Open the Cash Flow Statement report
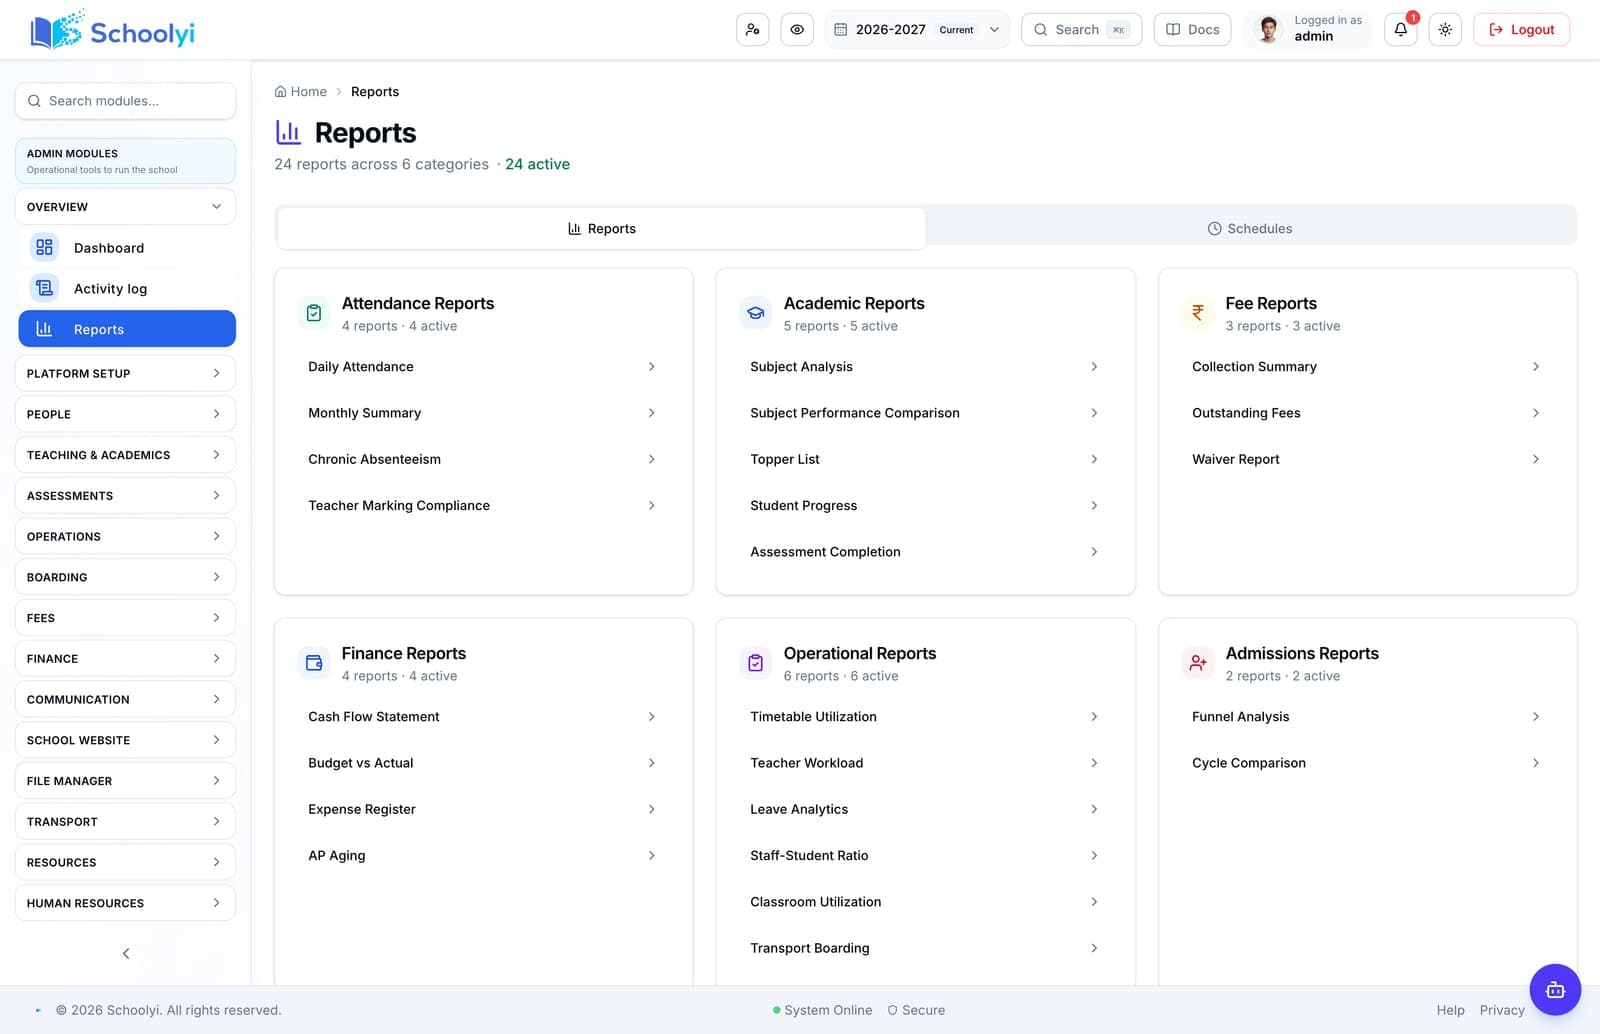This screenshot has width=1600, height=1034. click(x=483, y=717)
